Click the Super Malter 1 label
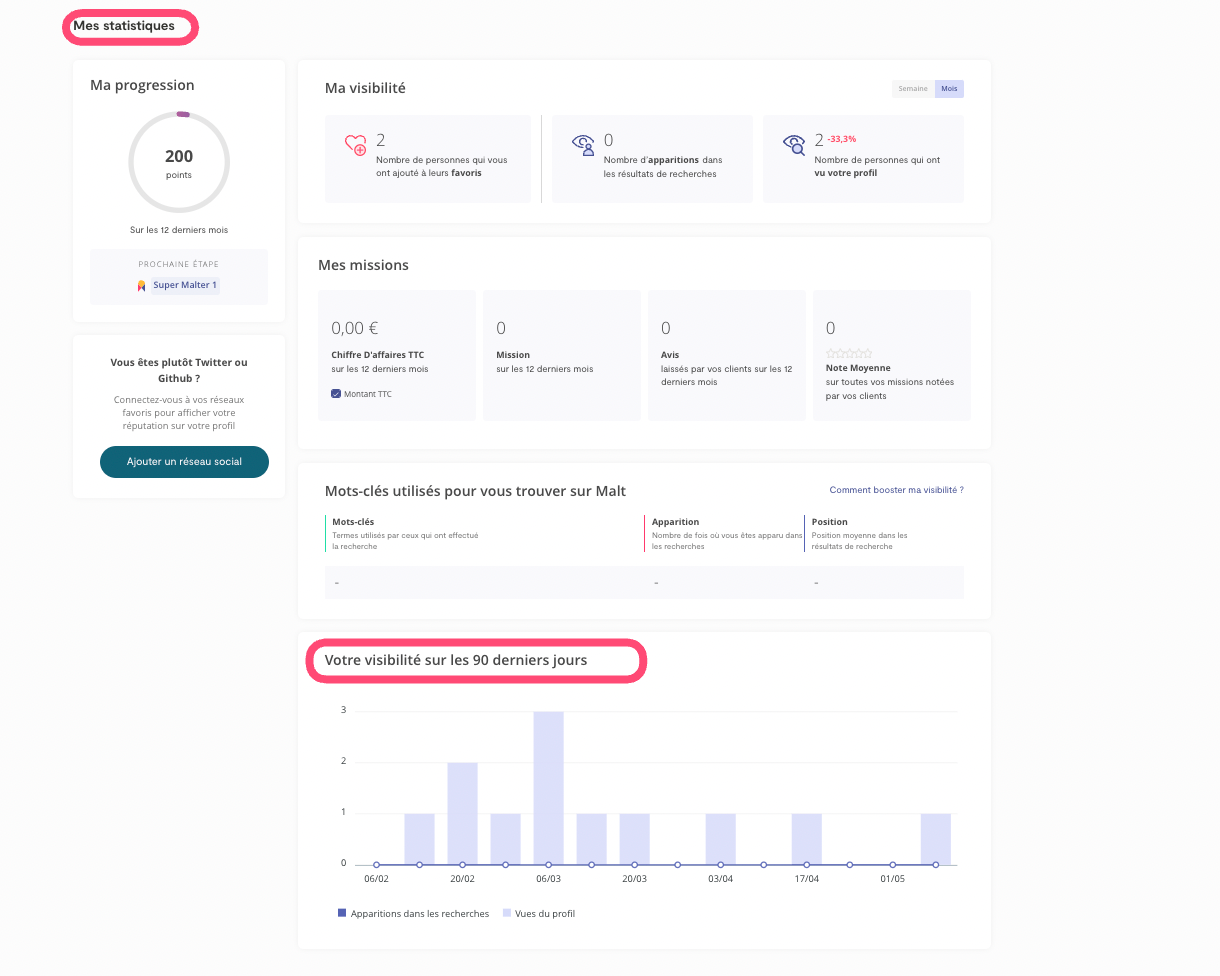This screenshot has width=1220, height=976. 185,285
